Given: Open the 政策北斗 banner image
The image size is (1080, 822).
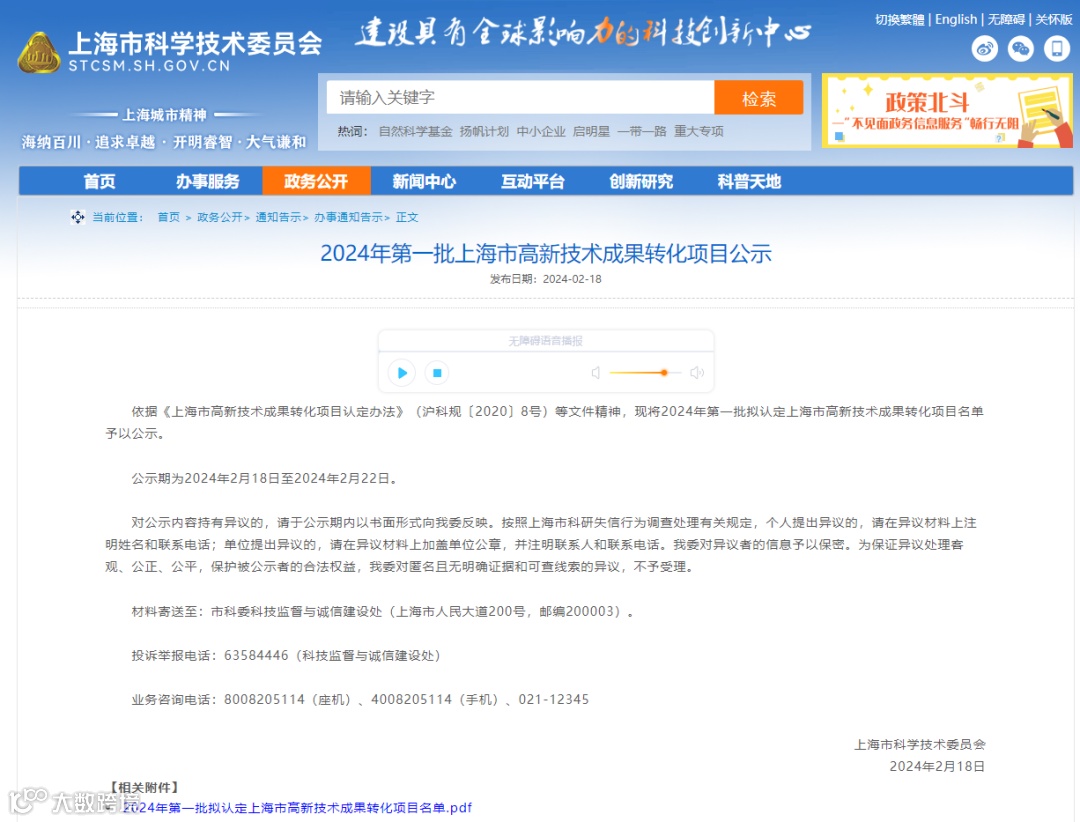Looking at the screenshot, I should point(946,110).
